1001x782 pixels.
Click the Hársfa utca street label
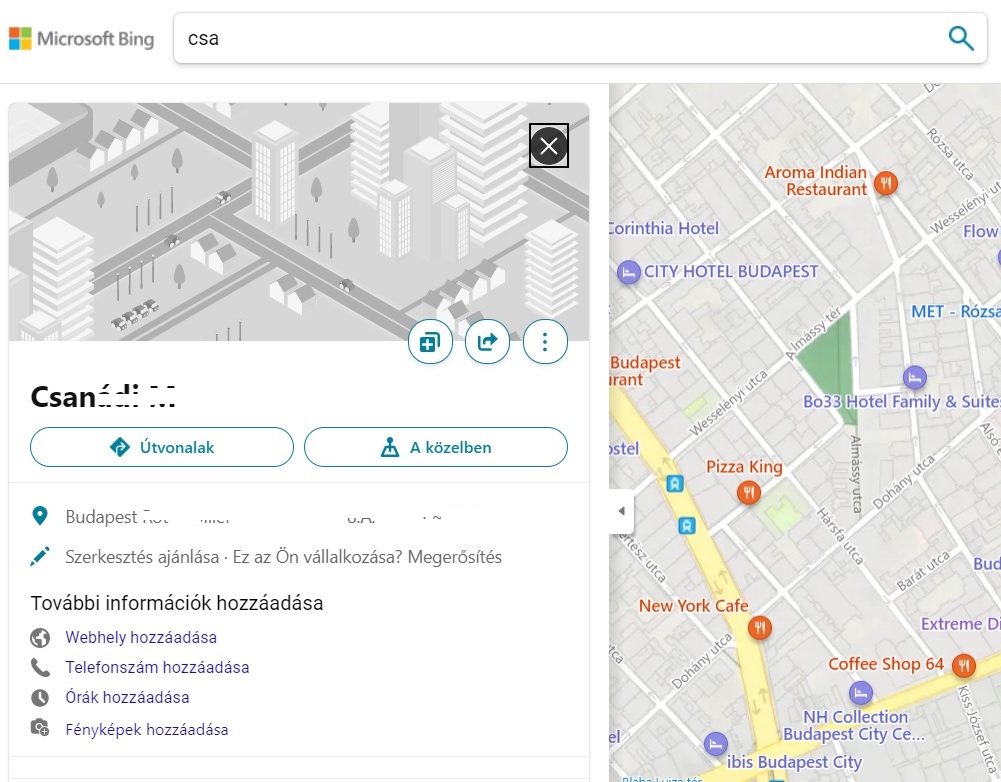click(840, 536)
